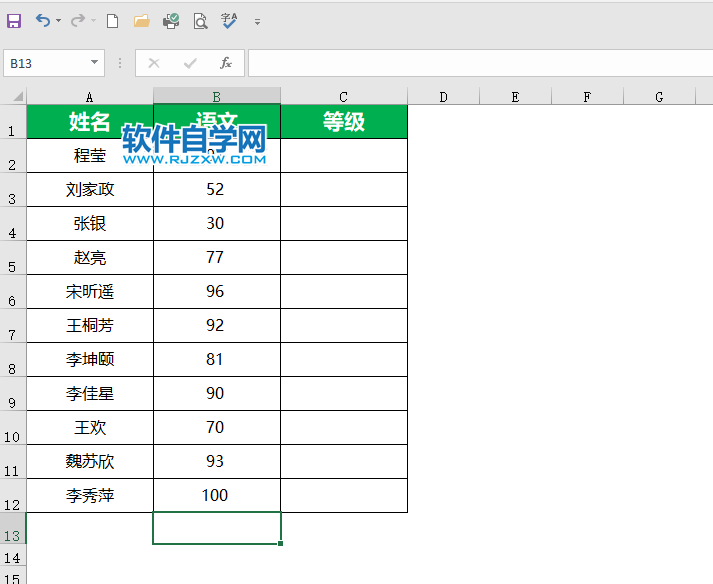Run the Spelling check icon

(x=229, y=21)
